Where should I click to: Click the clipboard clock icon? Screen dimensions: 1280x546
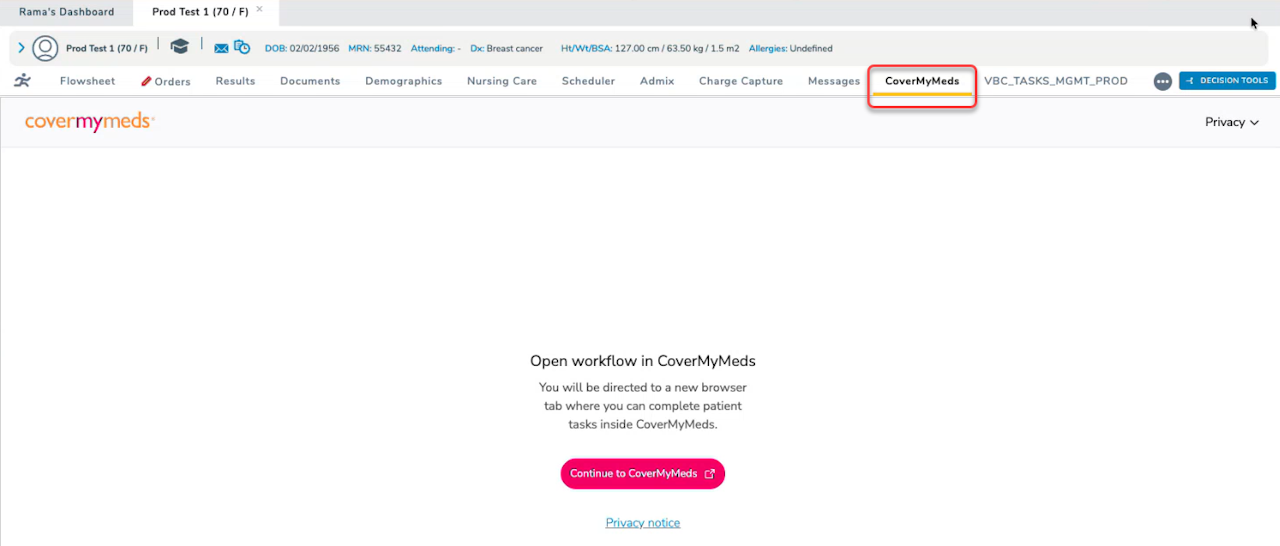(242, 47)
